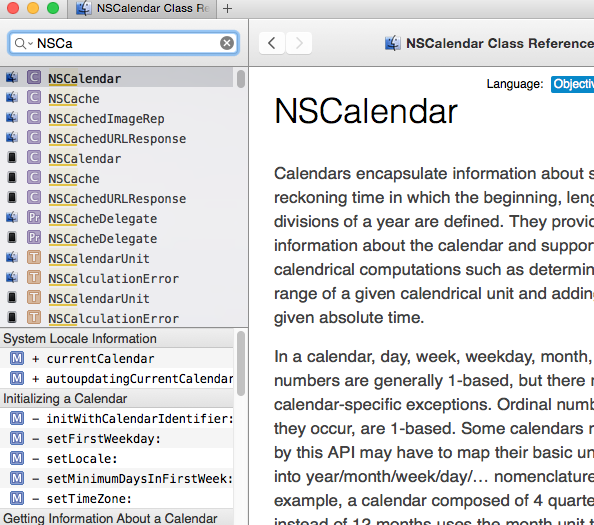Jump to setMinimumDaysInFirstWeek: method
The height and width of the screenshot is (525, 594).
(x=117, y=479)
